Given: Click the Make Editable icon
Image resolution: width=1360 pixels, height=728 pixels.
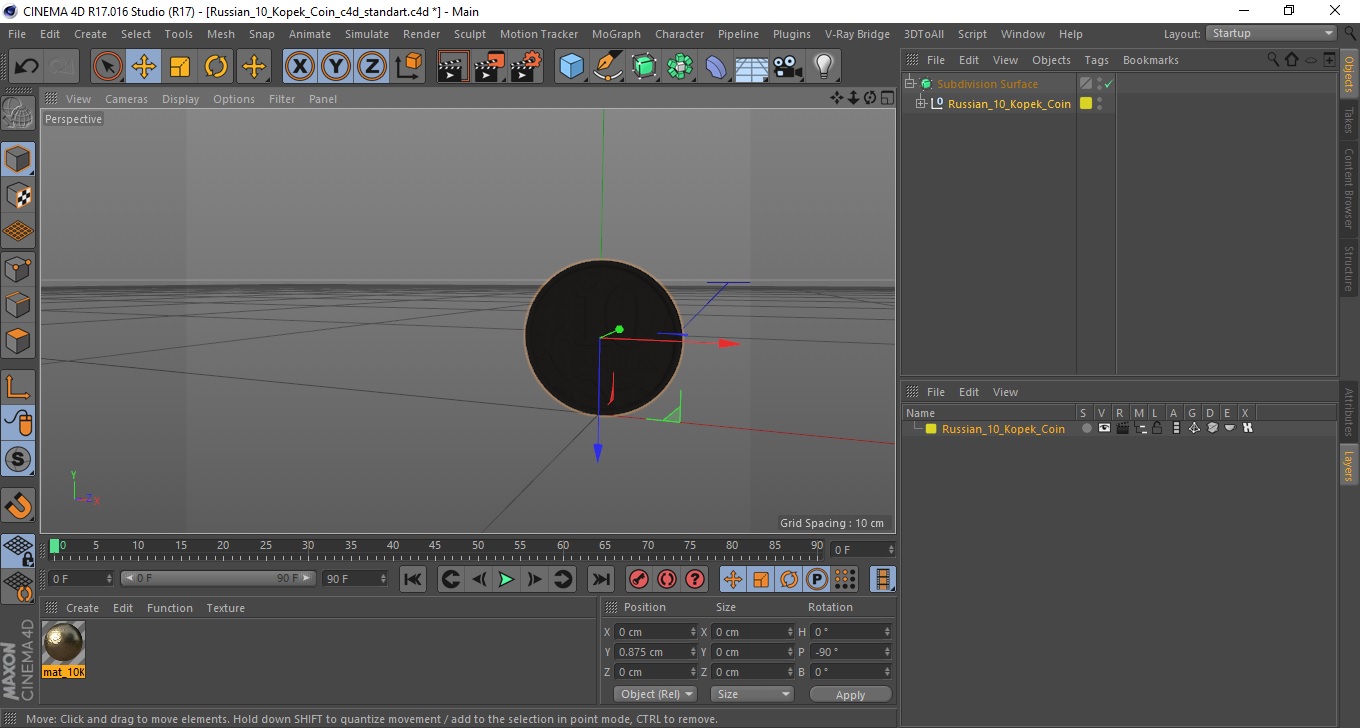Looking at the screenshot, I should click(x=18, y=114).
